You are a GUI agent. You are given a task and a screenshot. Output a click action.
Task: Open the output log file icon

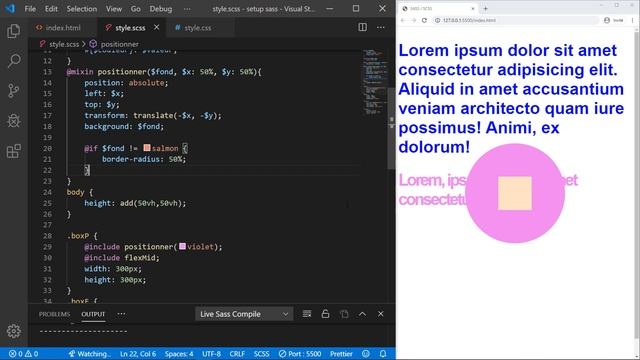(344, 314)
